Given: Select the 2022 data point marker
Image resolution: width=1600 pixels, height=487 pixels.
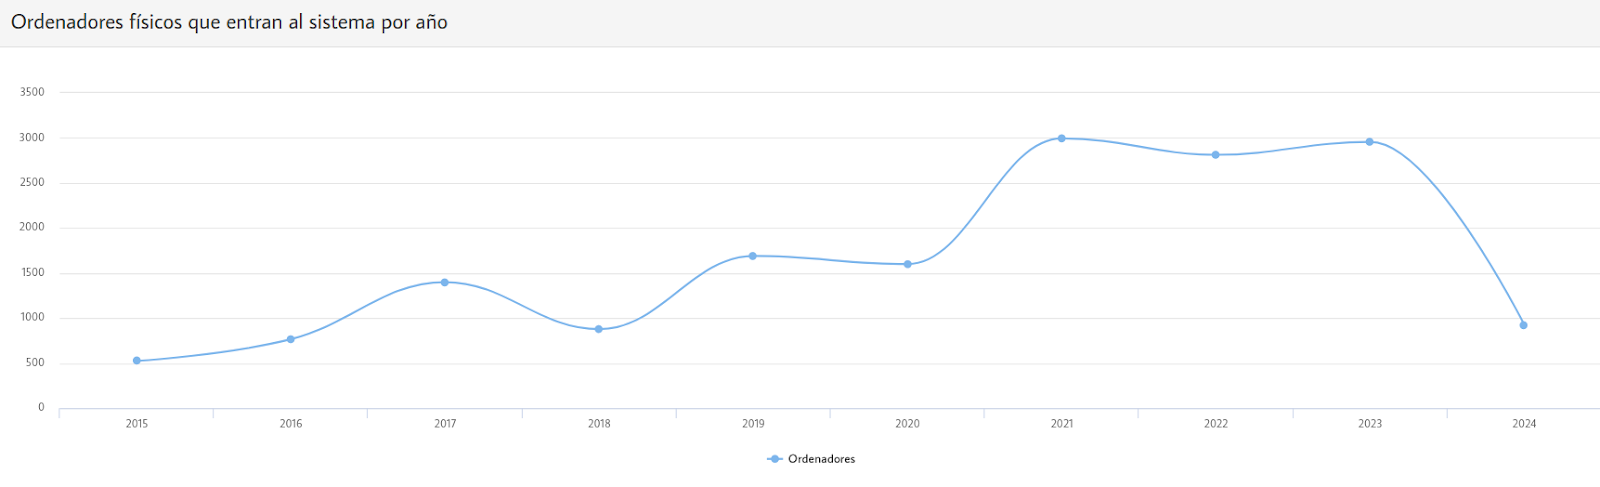Looking at the screenshot, I should (x=1216, y=155).
